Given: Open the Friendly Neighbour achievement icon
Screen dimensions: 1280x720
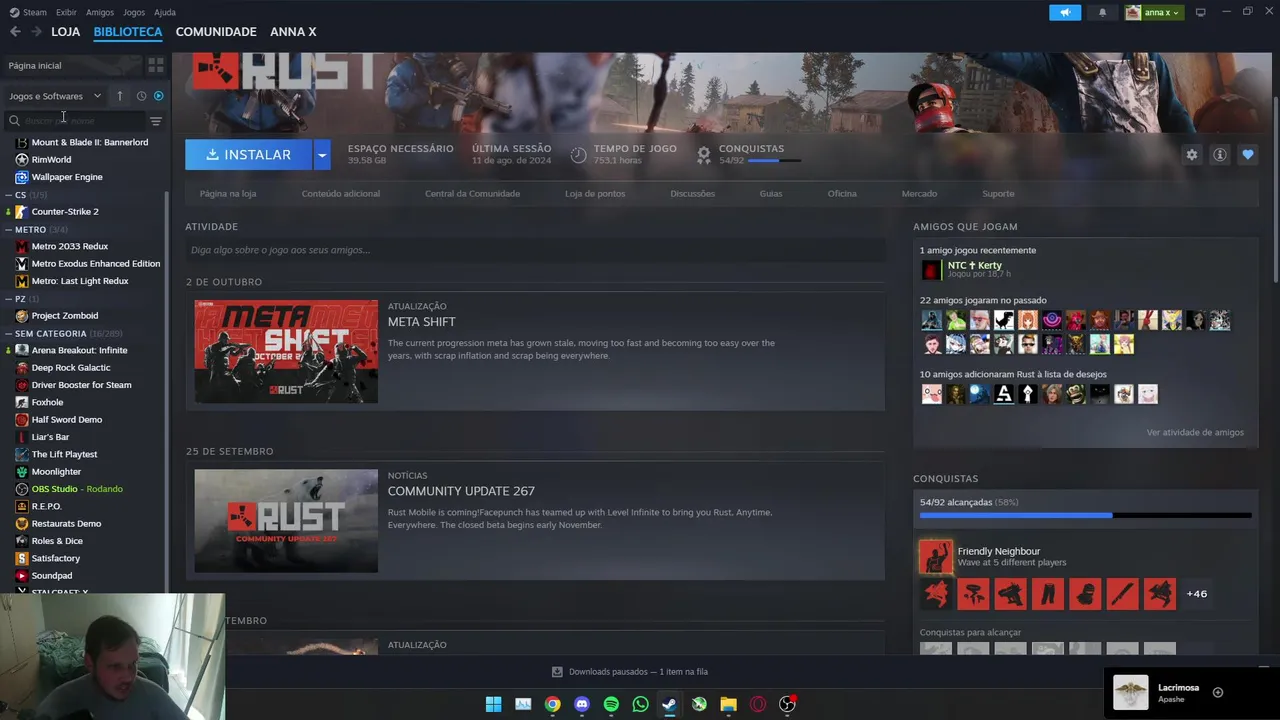Looking at the screenshot, I should pos(936,557).
